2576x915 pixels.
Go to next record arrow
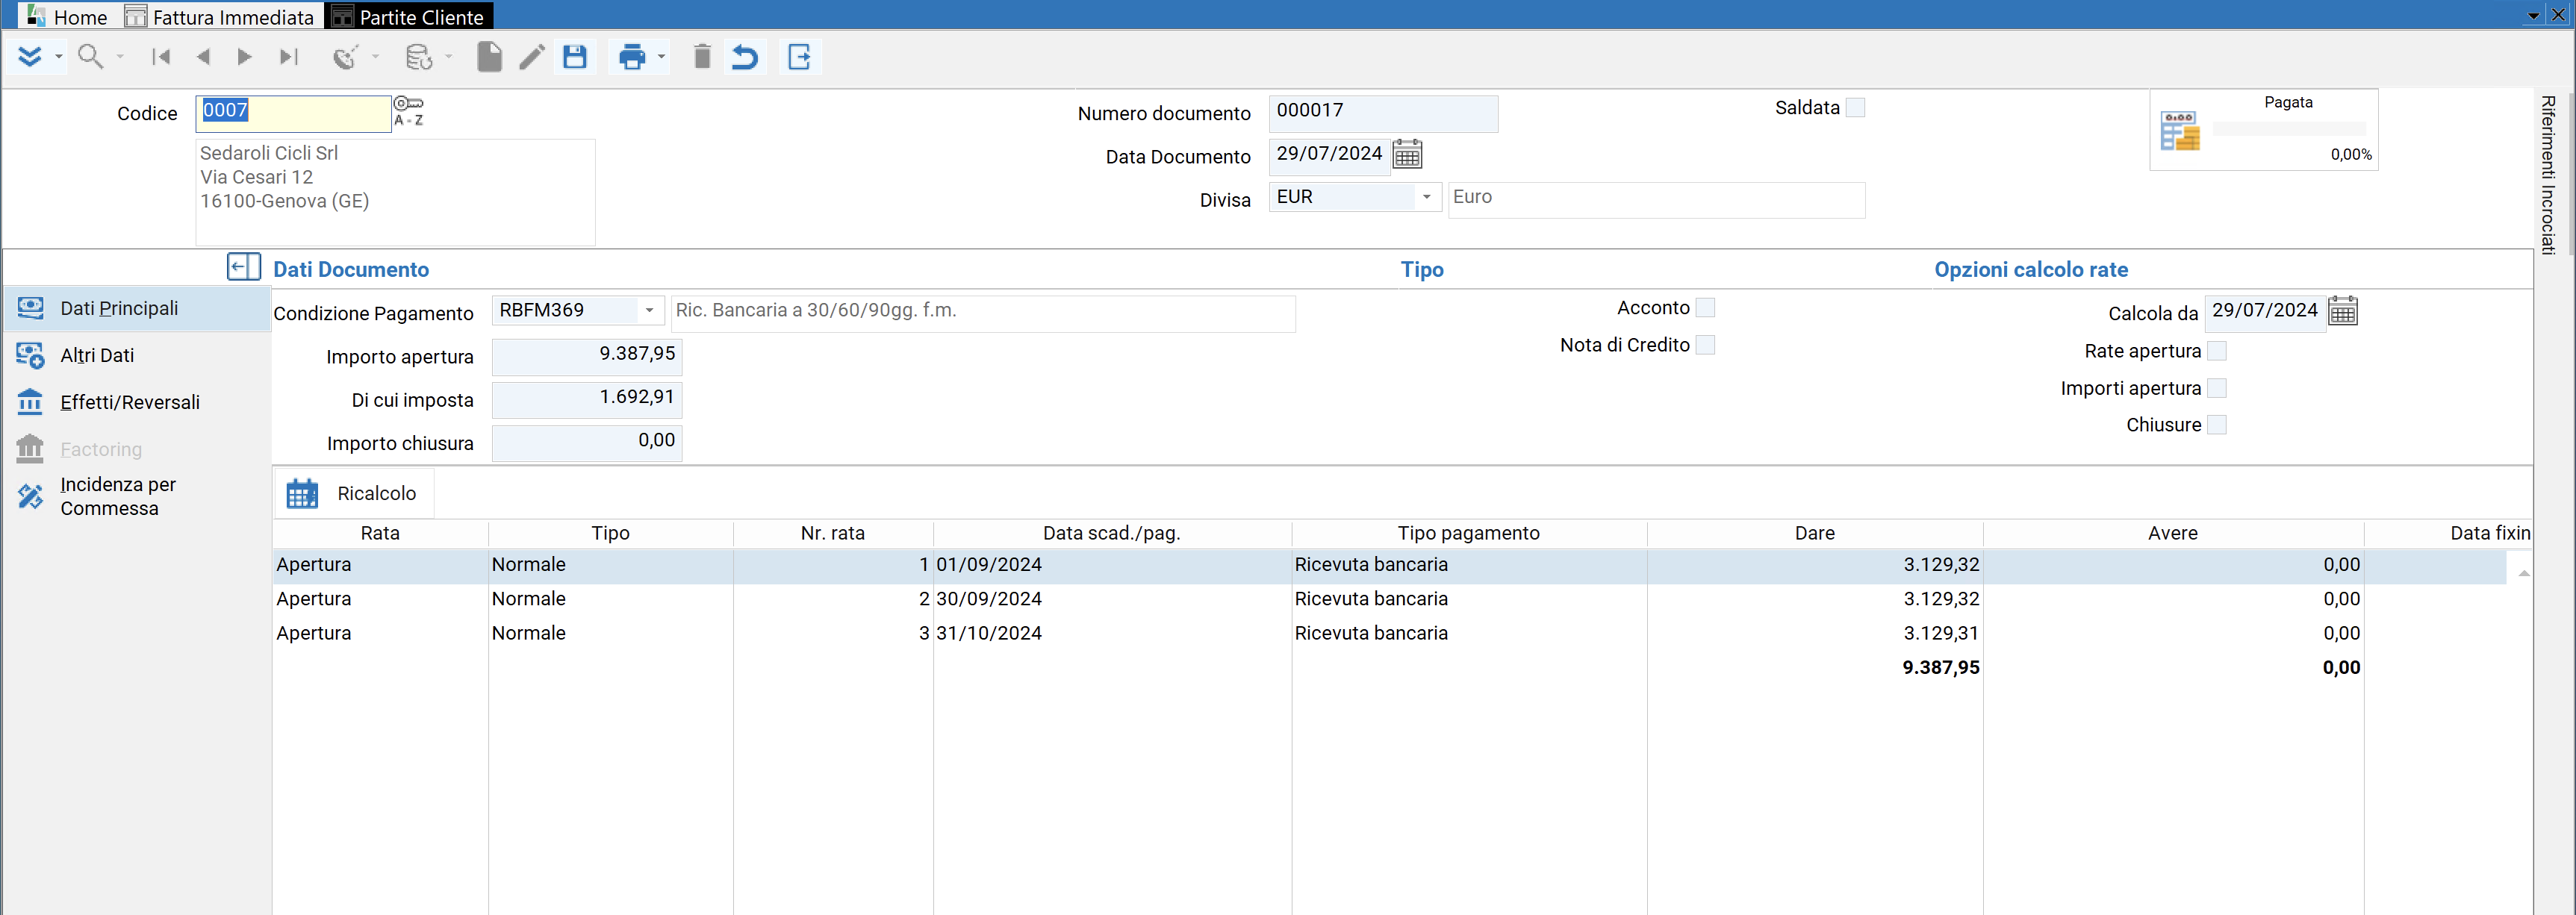(x=244, y=57)
